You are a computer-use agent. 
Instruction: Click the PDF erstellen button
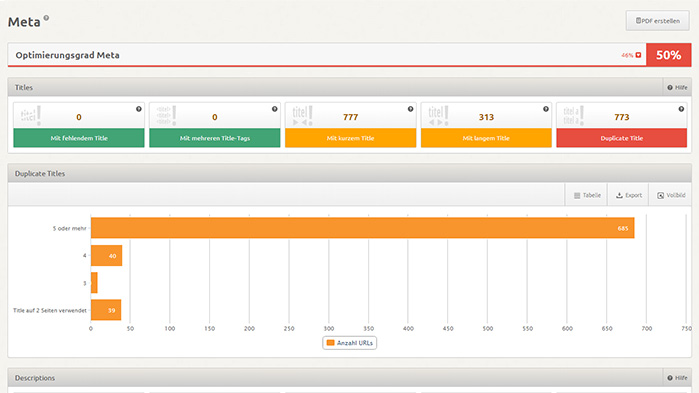(658, 20)
